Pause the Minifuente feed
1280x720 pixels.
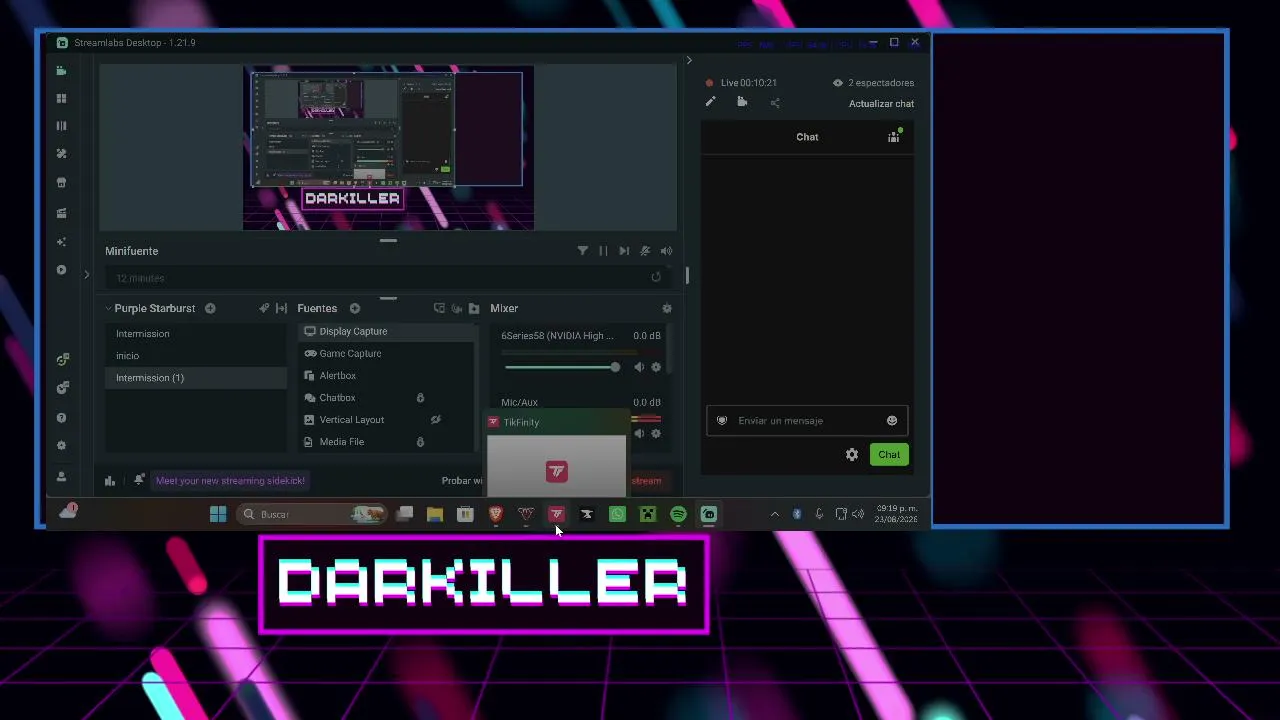click(603, 251)
